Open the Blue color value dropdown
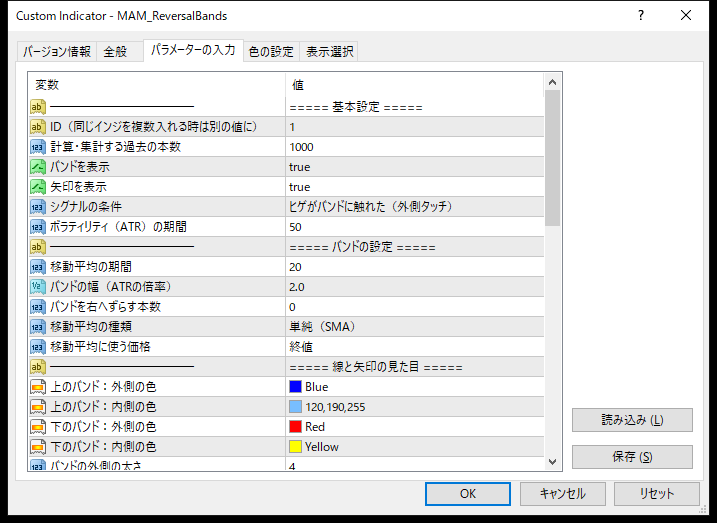Image resolution: width=717 pixels, height=523 pixels. click(x=415, y=387)
